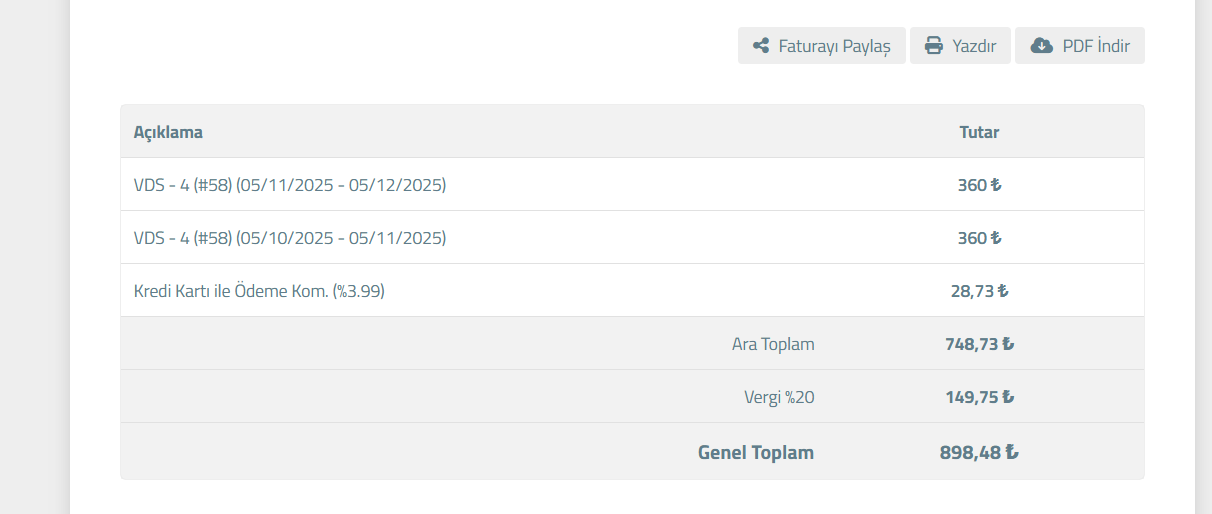Click the 149,75 ₺ tax amount
1212x514 pixels.
tap(979, 397)
